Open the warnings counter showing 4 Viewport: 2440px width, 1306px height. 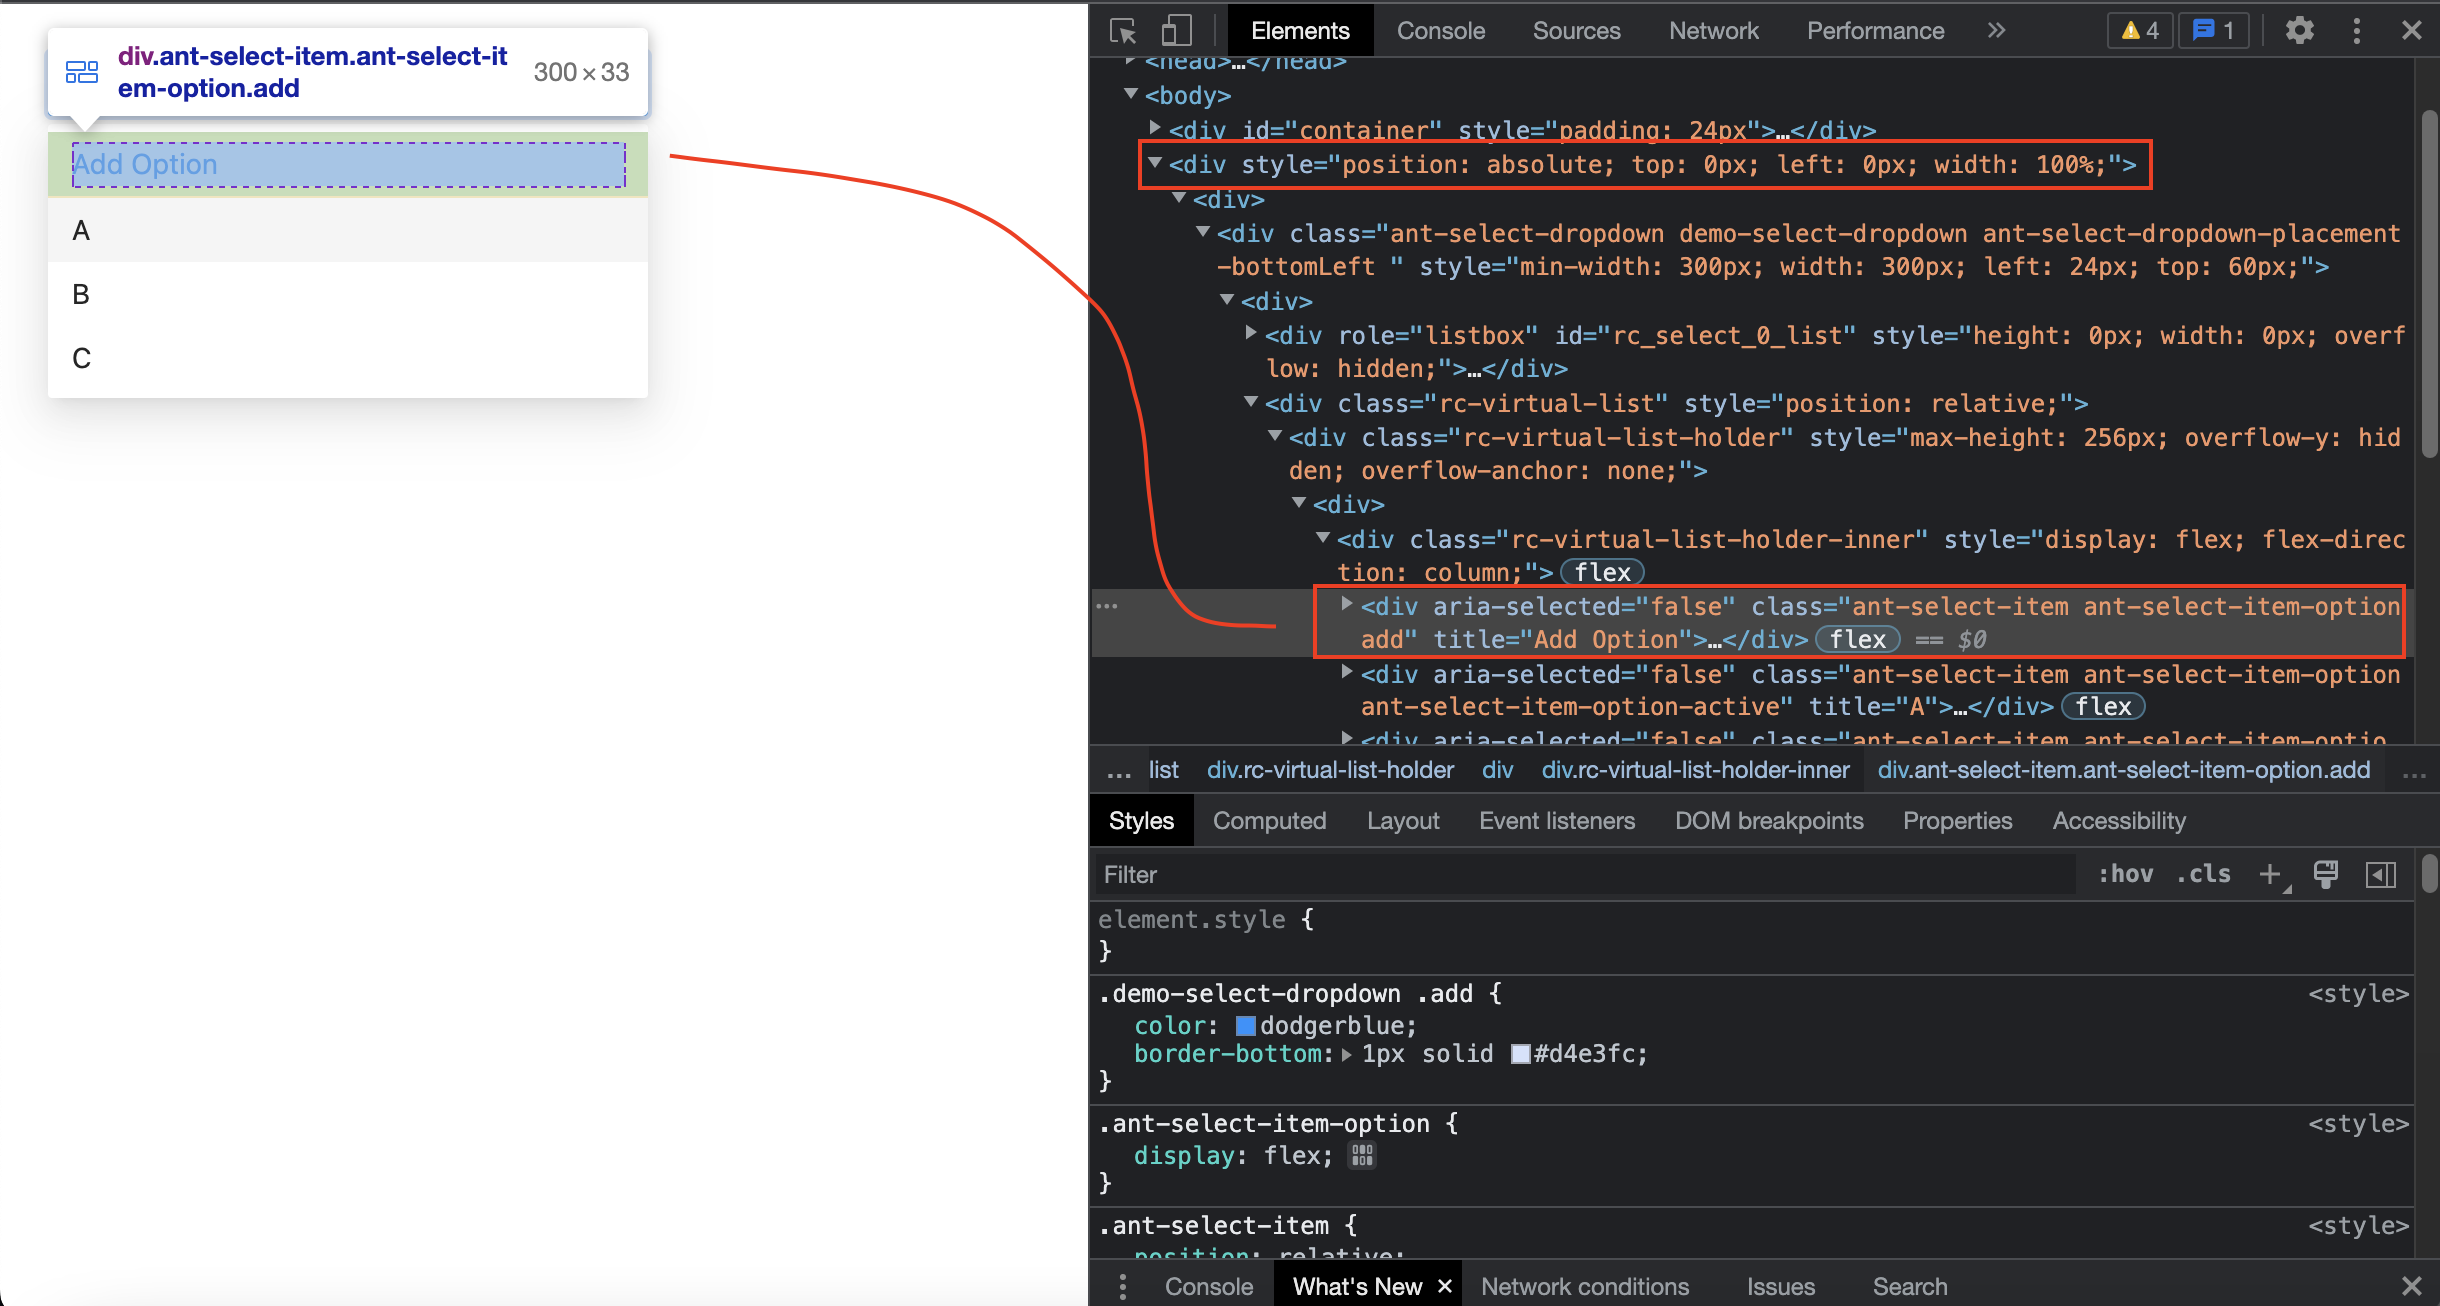2140,31
